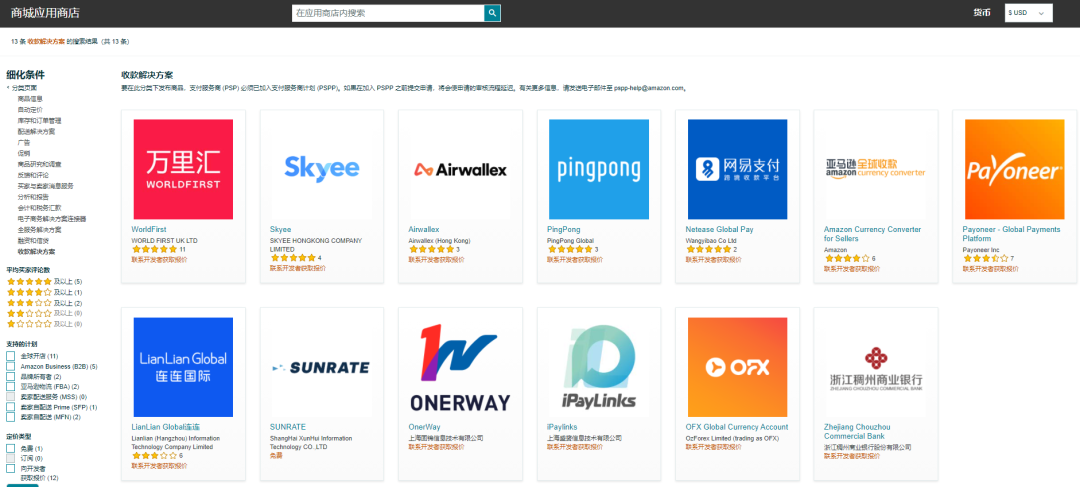Check the 亚马逊物流 (FBA) checkbox
1080x487 pixels.
tap(10, 386)
